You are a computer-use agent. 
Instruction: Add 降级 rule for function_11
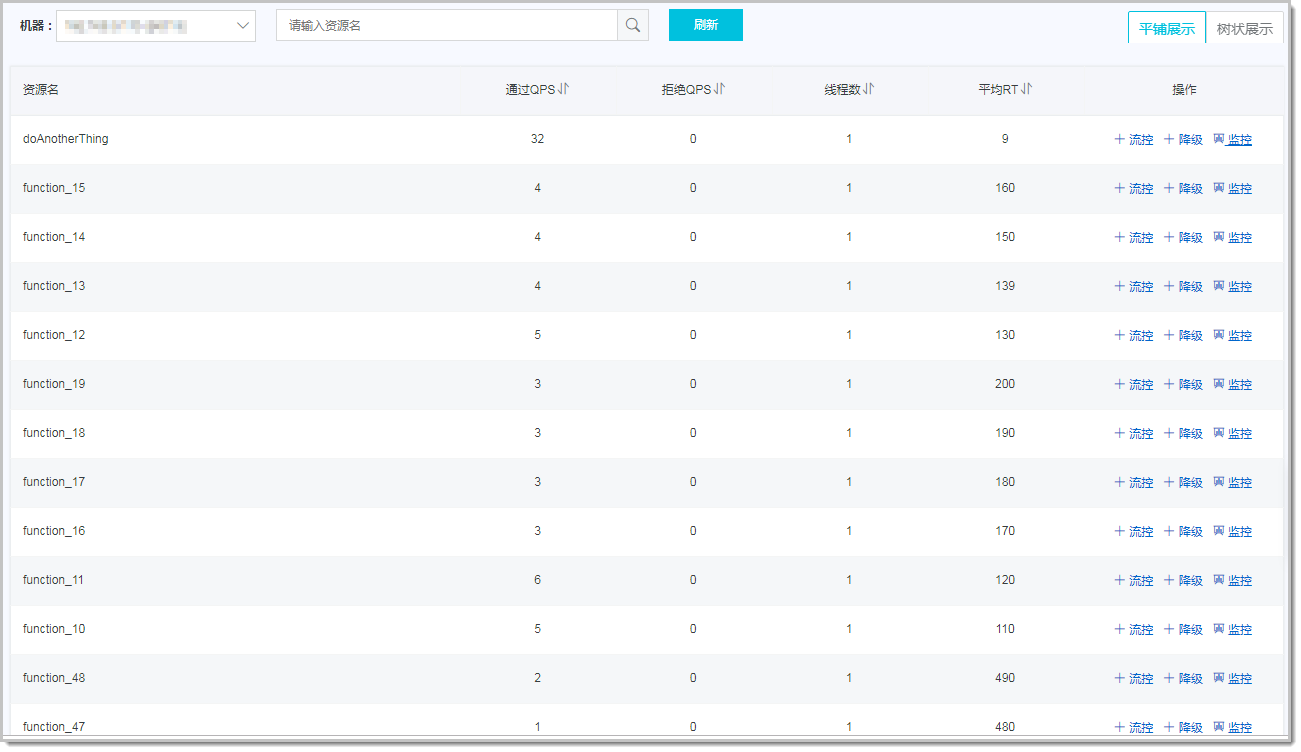(1183, 581)
